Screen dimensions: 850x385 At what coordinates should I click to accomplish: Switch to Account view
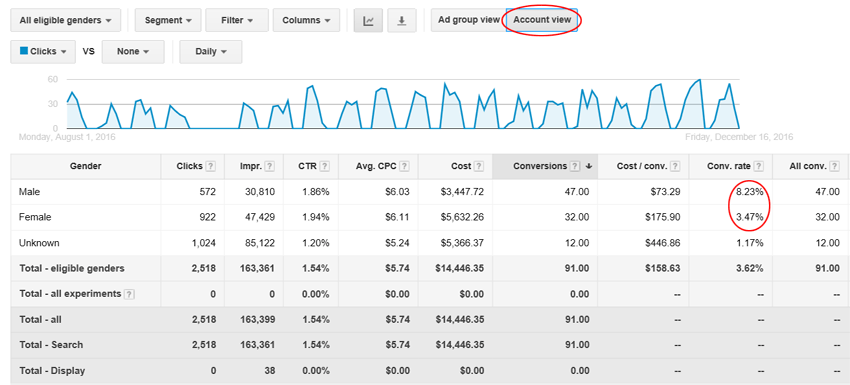(x=542, y=20)
